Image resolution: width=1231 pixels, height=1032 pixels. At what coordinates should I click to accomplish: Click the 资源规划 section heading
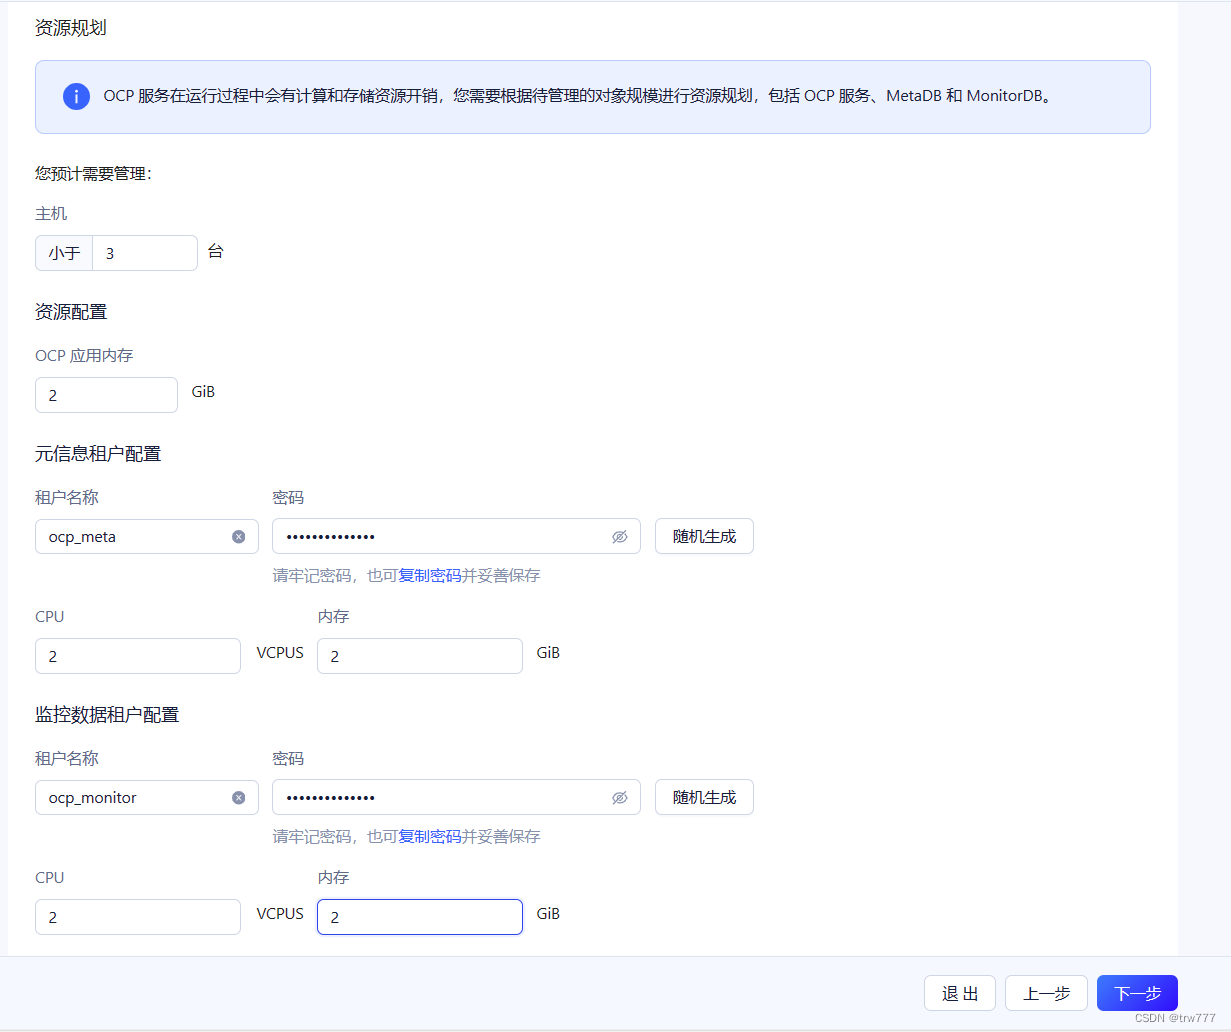pos(71,28)
